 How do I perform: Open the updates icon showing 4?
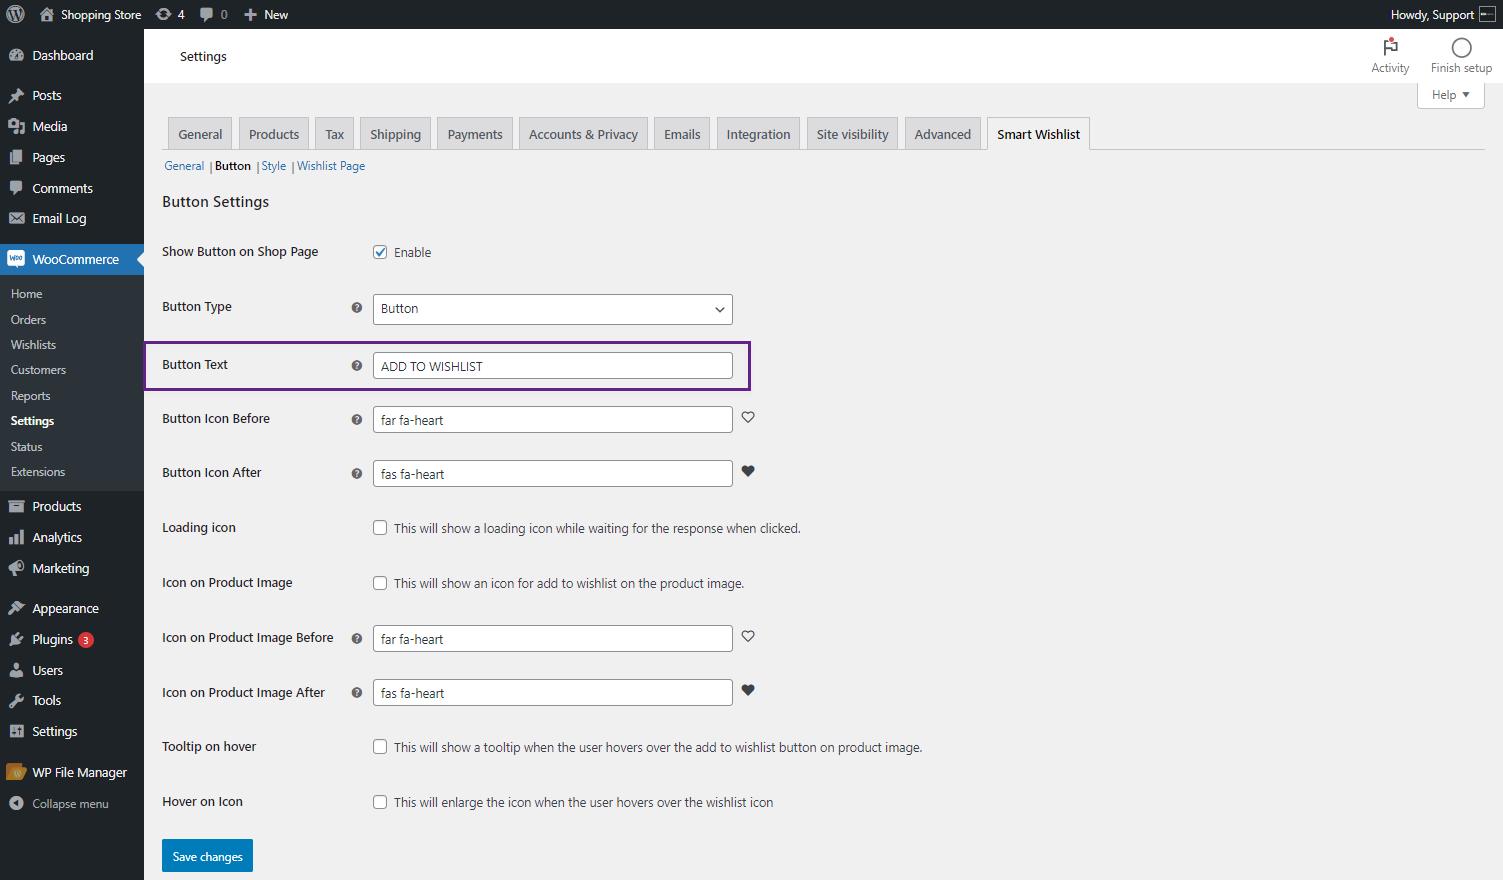coord(164,14)
